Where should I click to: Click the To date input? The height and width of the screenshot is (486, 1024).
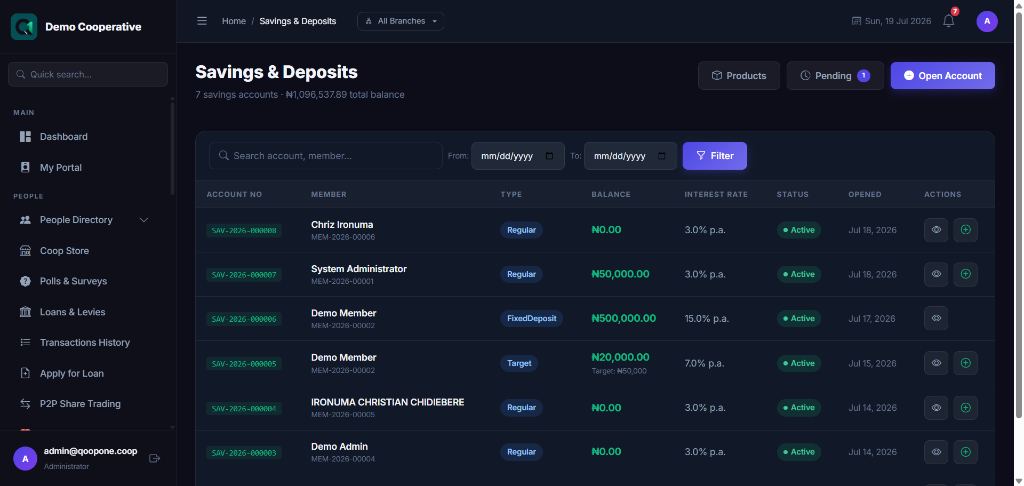(x=630, y=156)
